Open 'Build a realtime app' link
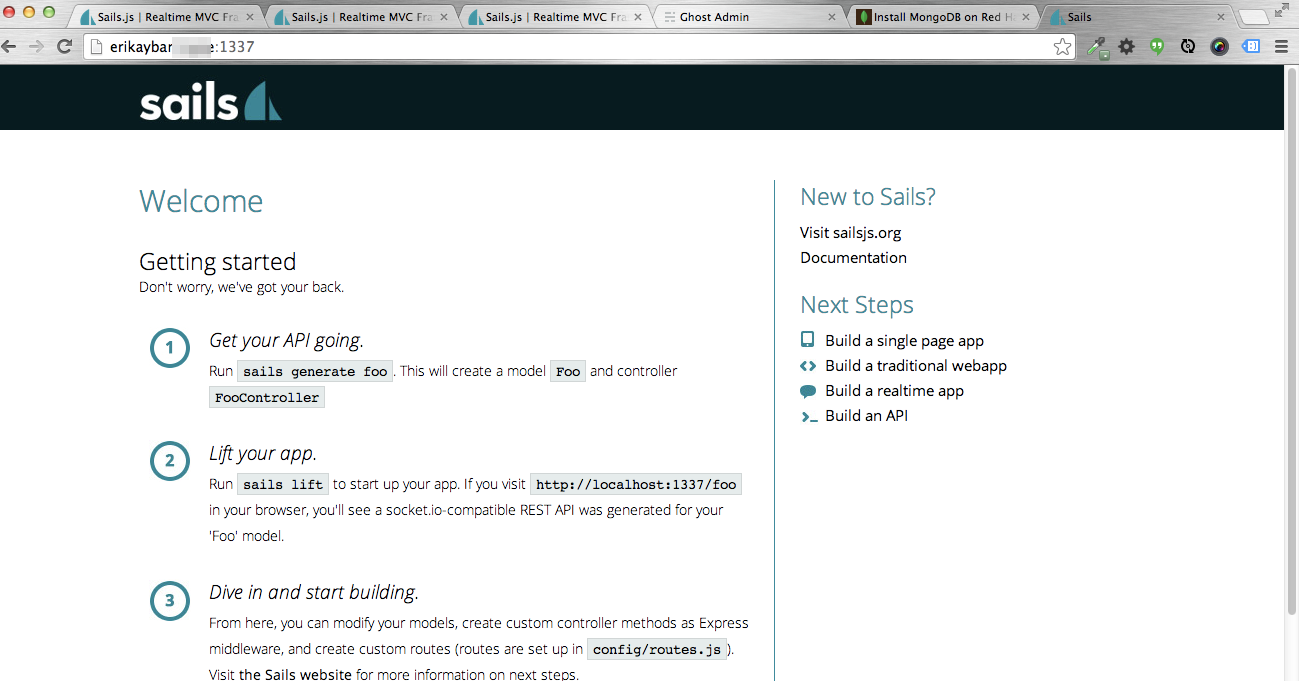Viewport: 1299px width, 681px height. 894,390
